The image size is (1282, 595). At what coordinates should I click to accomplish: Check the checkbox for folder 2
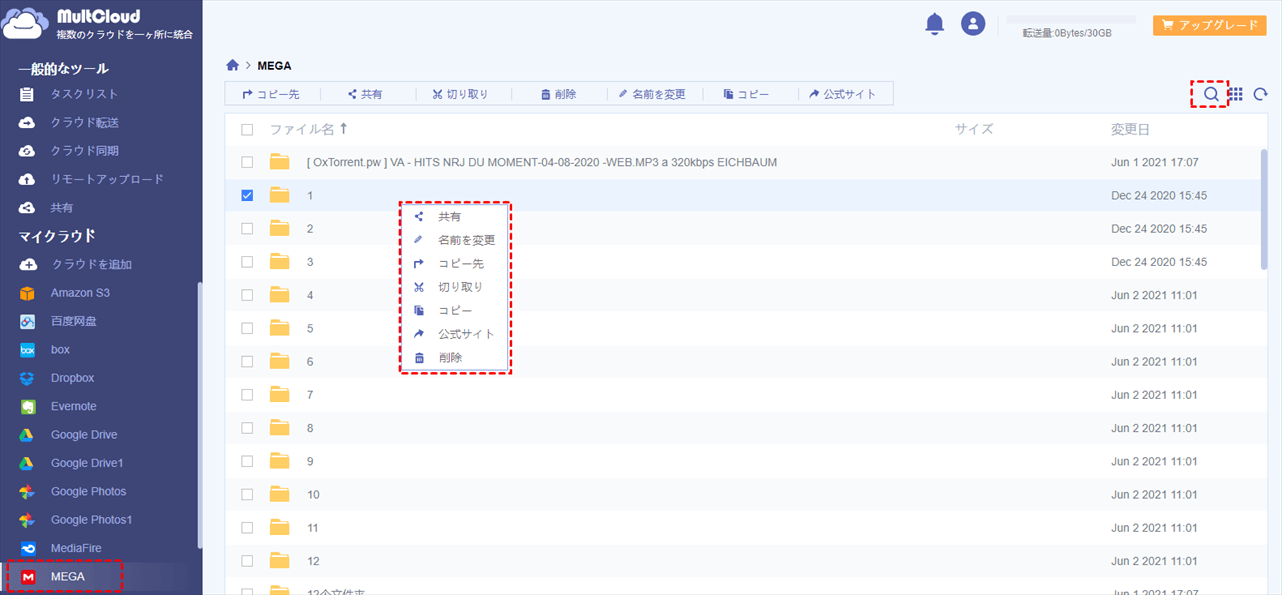(247, 228)
